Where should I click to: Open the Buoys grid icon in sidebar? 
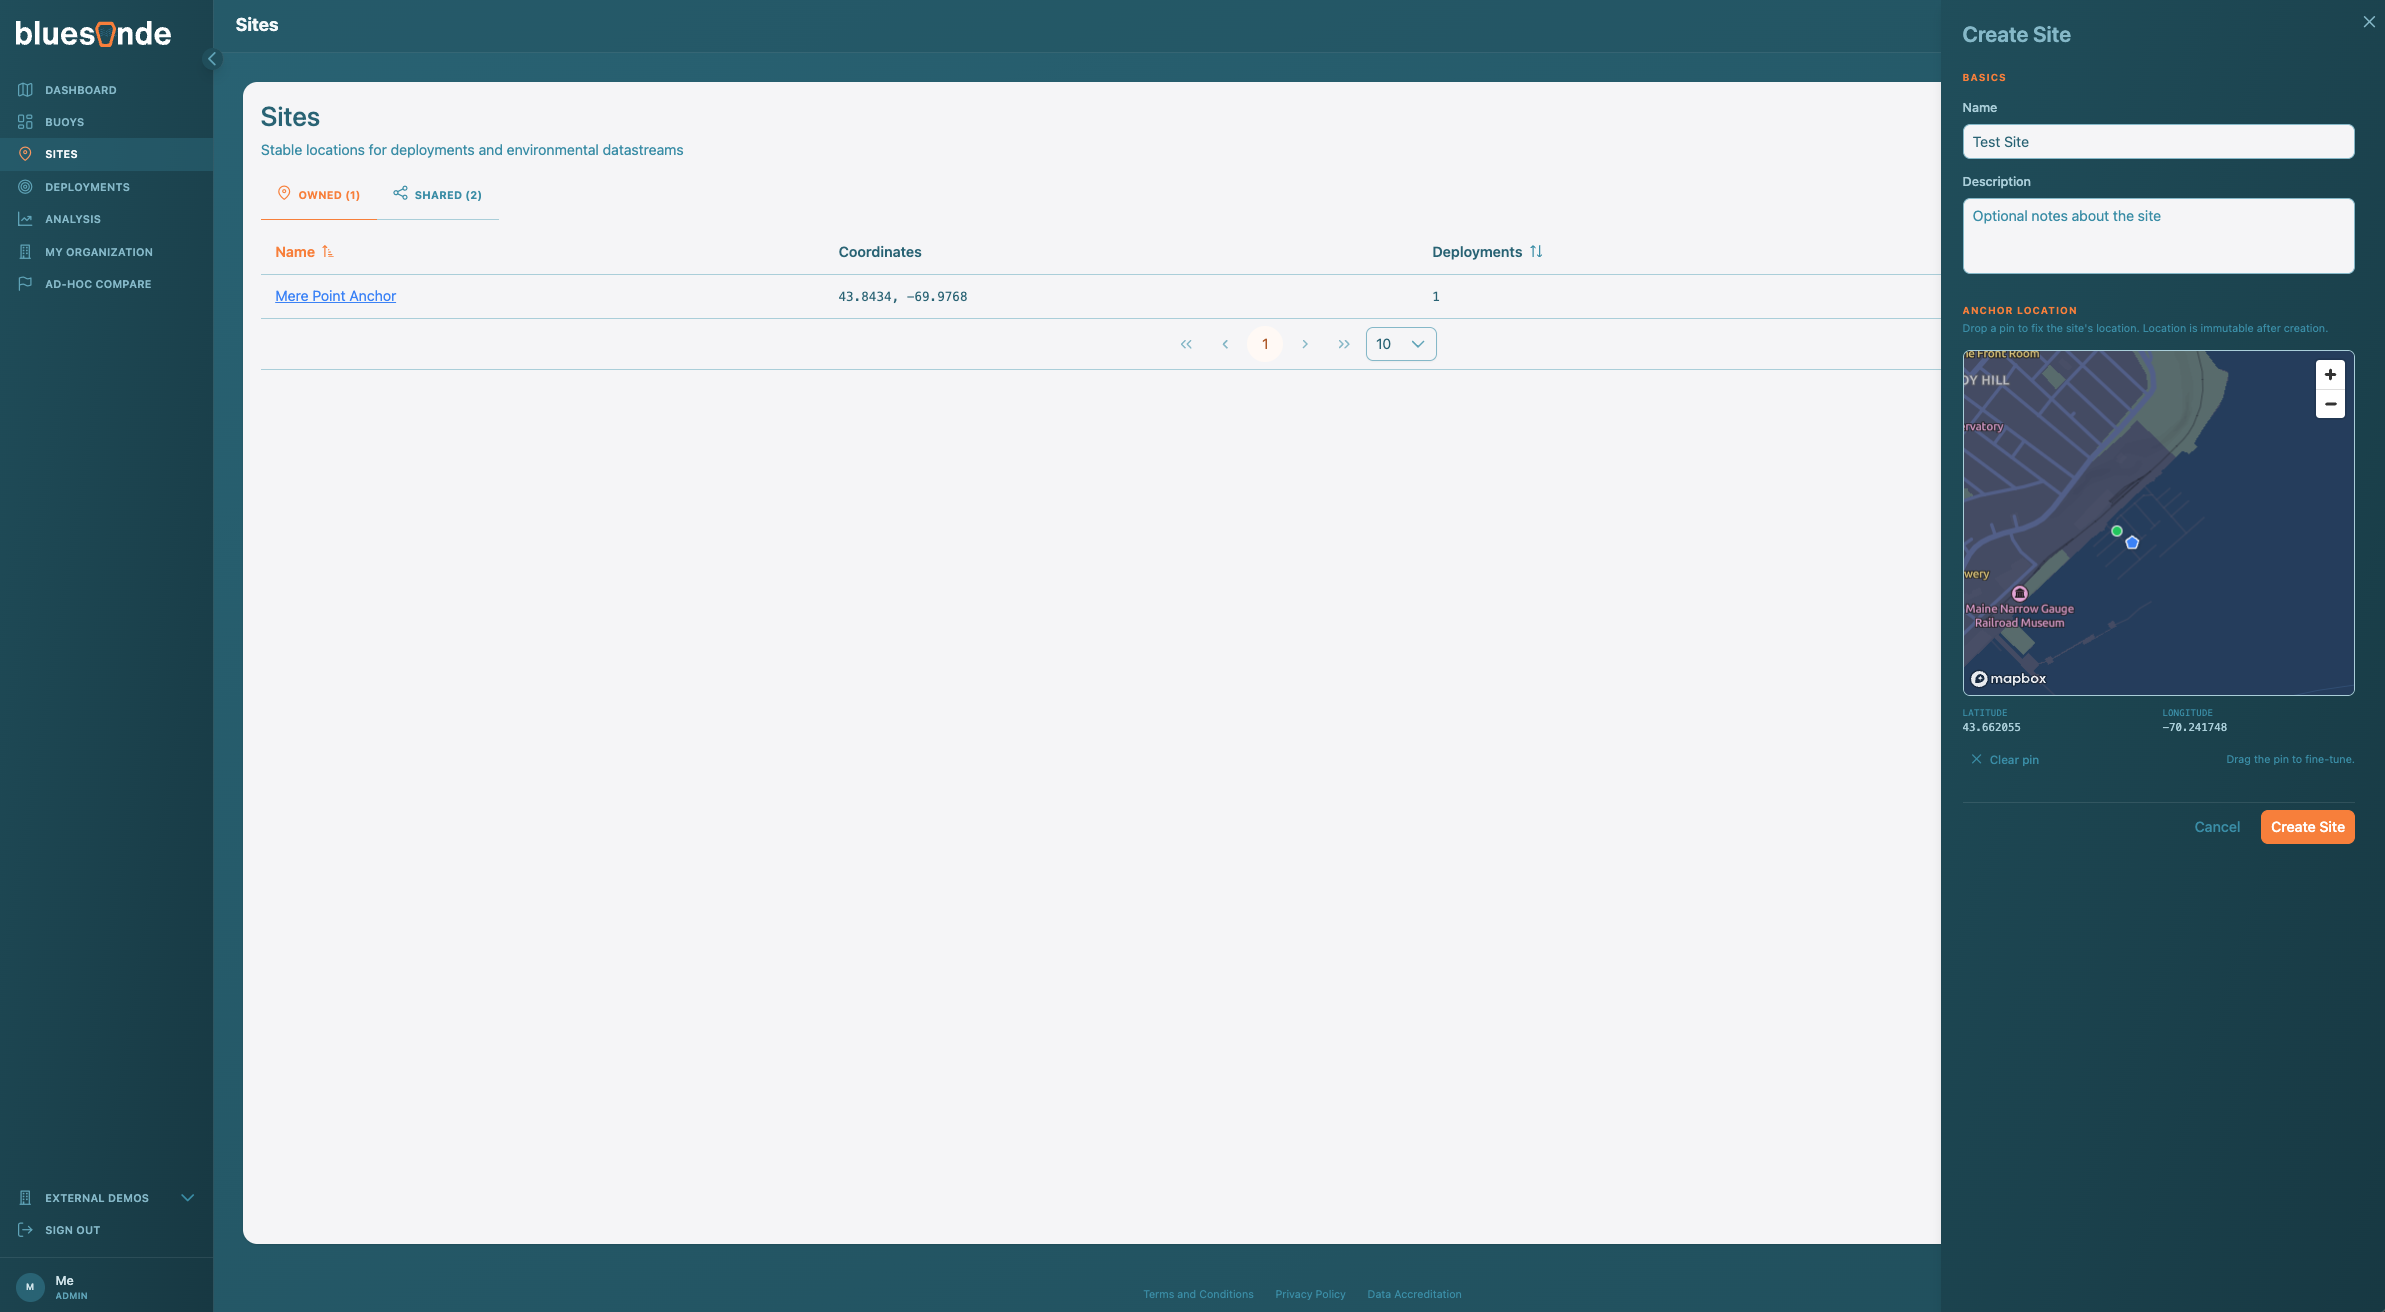point(25,122)
